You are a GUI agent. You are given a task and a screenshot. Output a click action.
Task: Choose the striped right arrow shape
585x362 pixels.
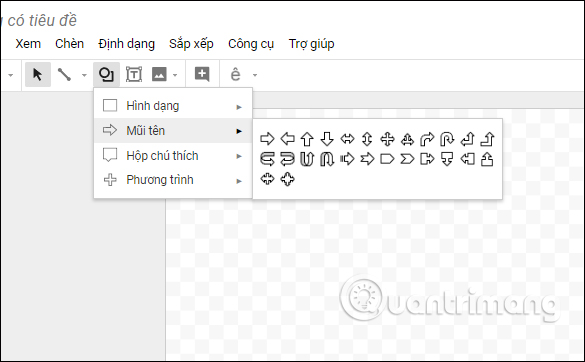[x=347, y=159]
